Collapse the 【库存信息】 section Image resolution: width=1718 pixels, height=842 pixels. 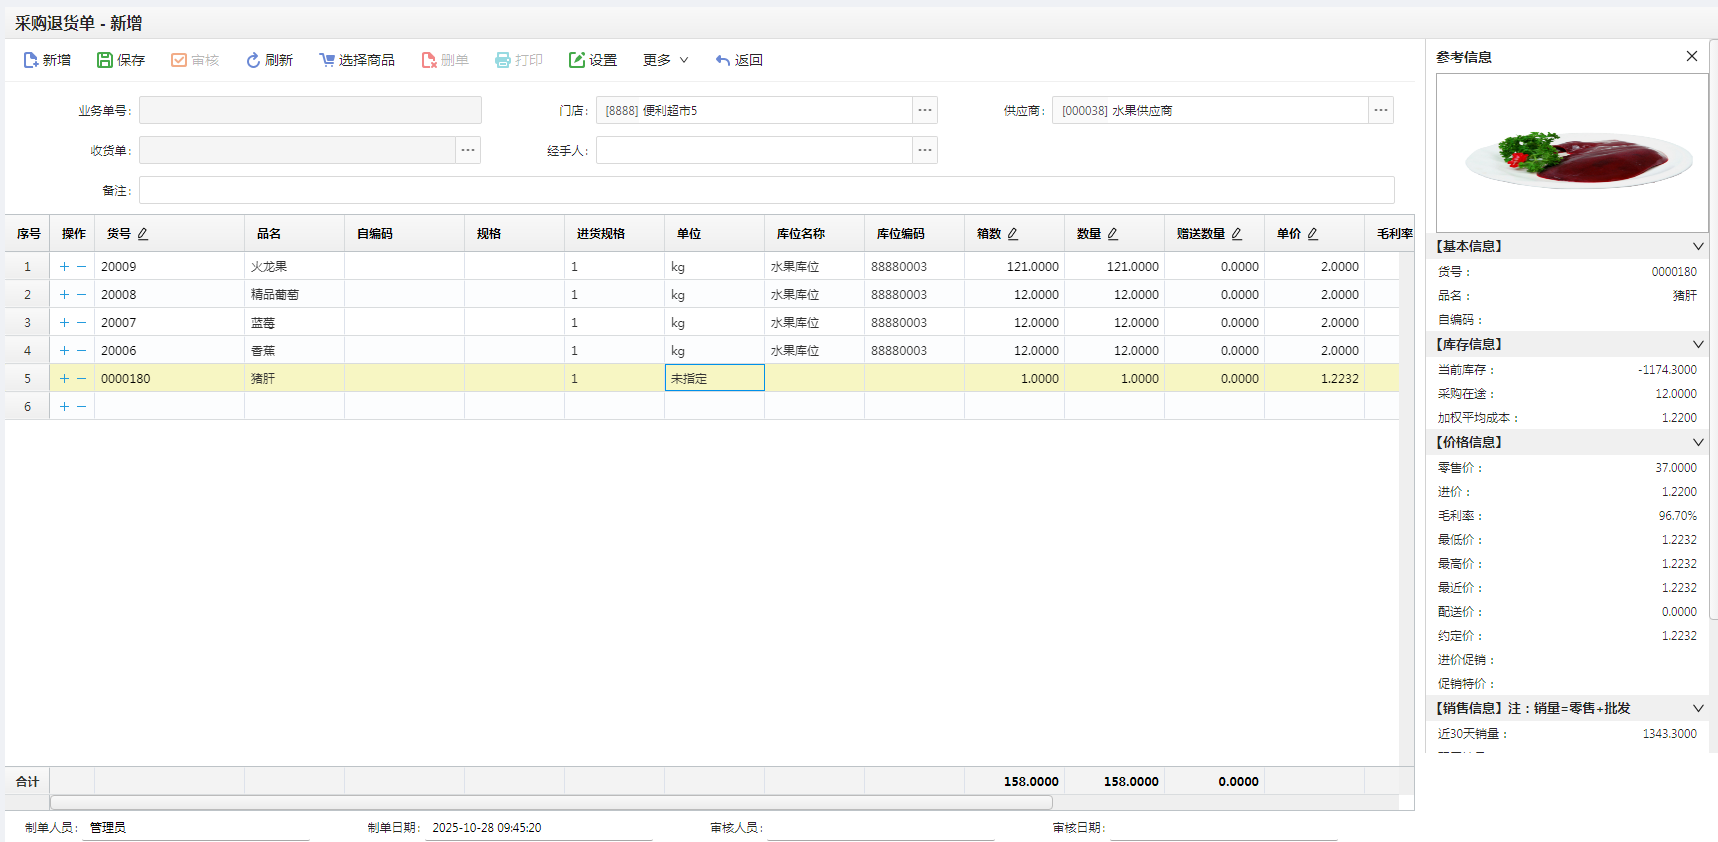pos(1697,344)
